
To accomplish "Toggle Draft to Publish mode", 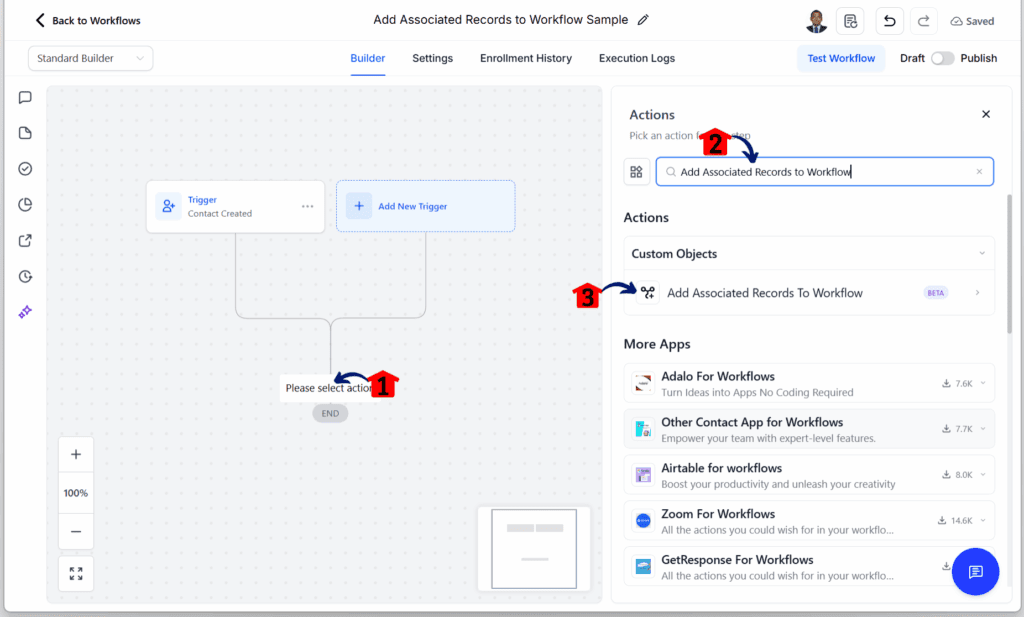I will (941, 58).
